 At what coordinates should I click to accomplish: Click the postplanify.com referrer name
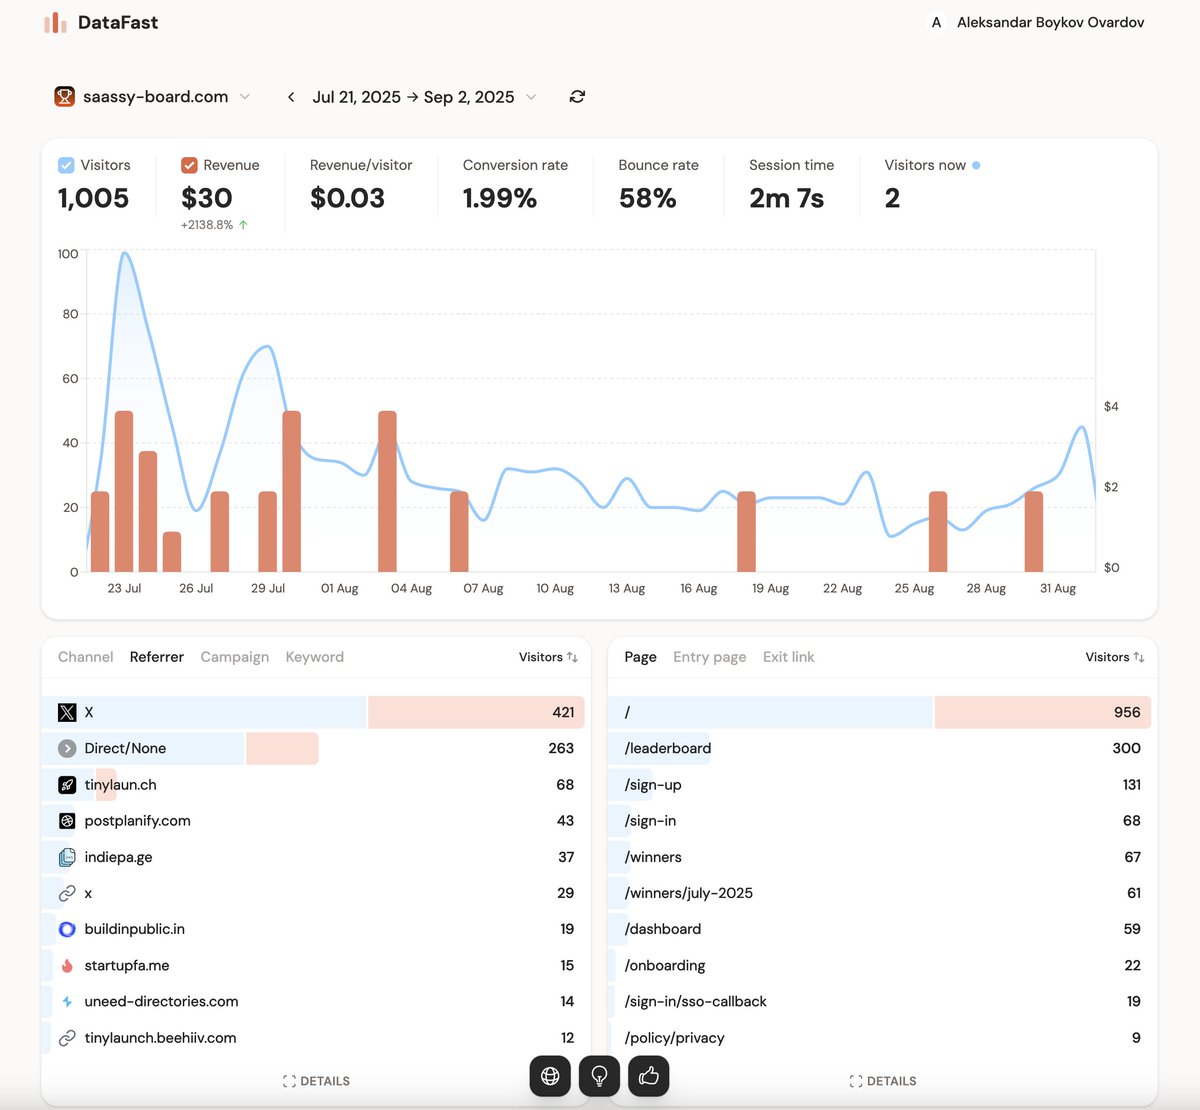tap(137, 821)
